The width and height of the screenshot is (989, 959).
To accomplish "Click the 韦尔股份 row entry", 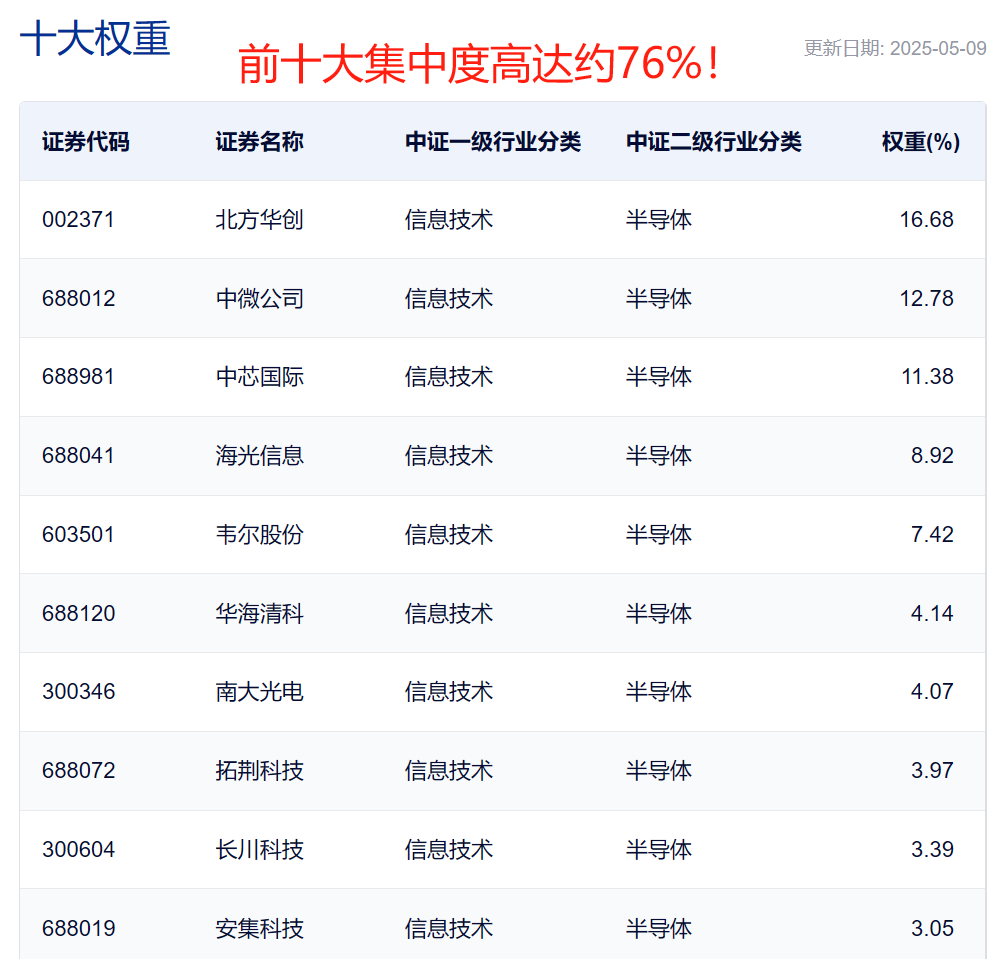I will 257,534.
